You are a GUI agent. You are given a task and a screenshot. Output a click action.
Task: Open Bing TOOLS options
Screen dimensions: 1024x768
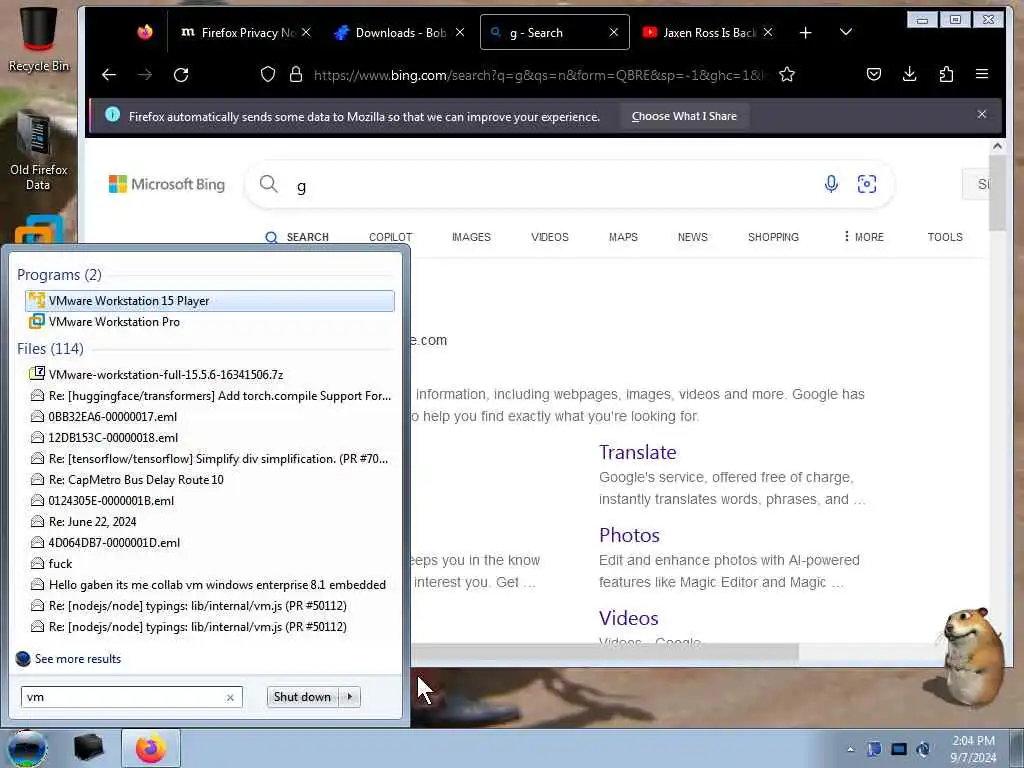click(x=945, y=237)
